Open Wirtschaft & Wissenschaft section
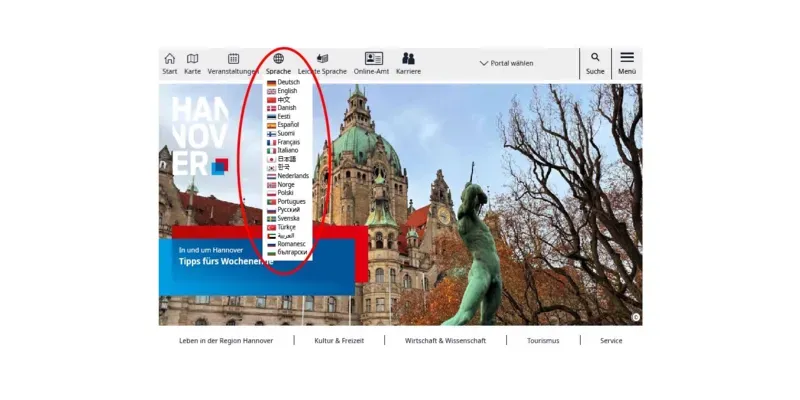The image size is (800, 400). (445, 340)
